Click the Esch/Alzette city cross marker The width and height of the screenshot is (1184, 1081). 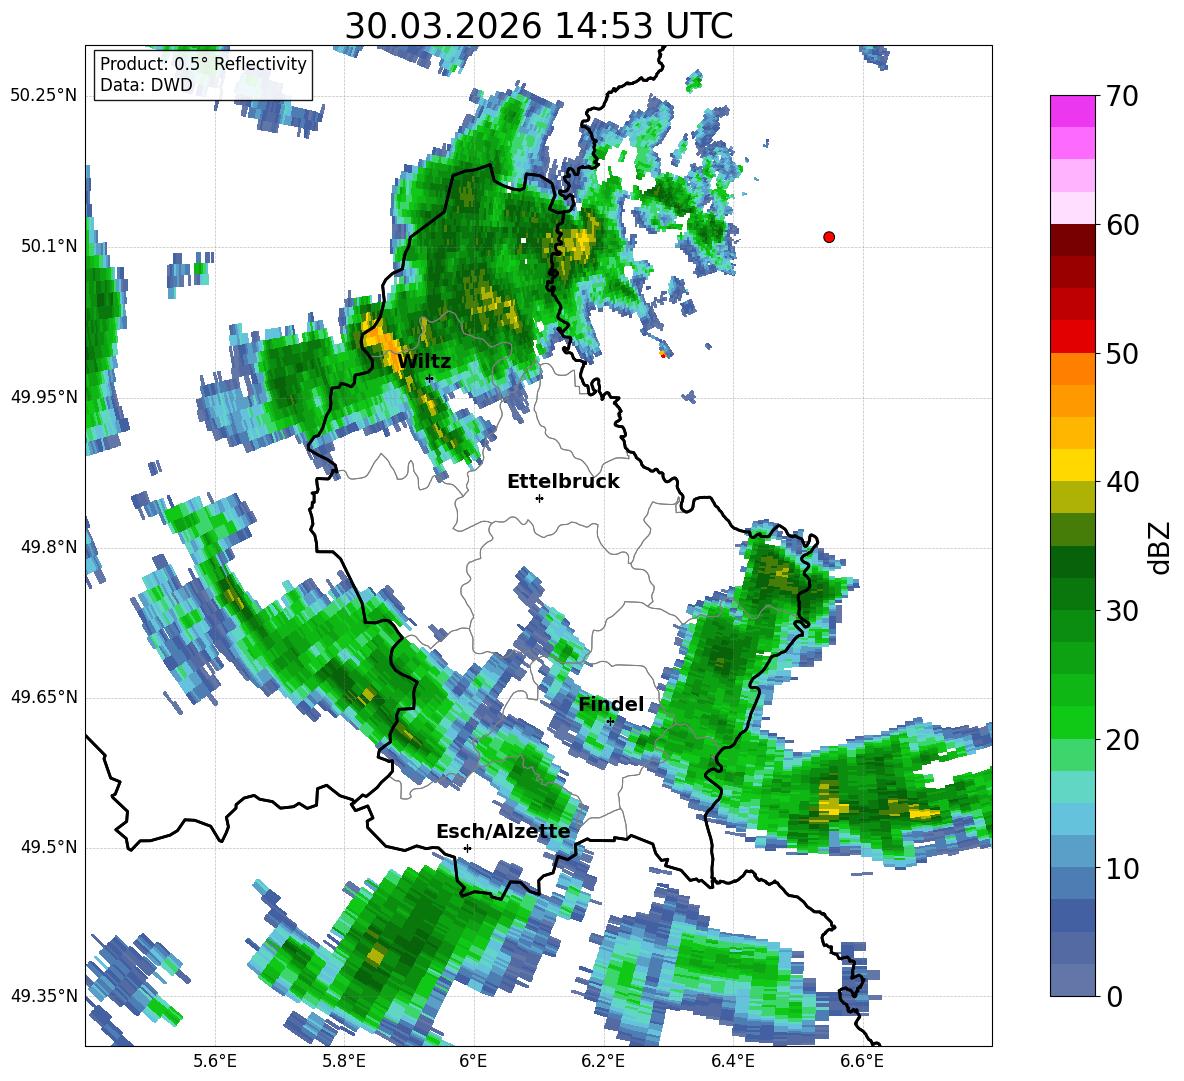coord(467,848)
